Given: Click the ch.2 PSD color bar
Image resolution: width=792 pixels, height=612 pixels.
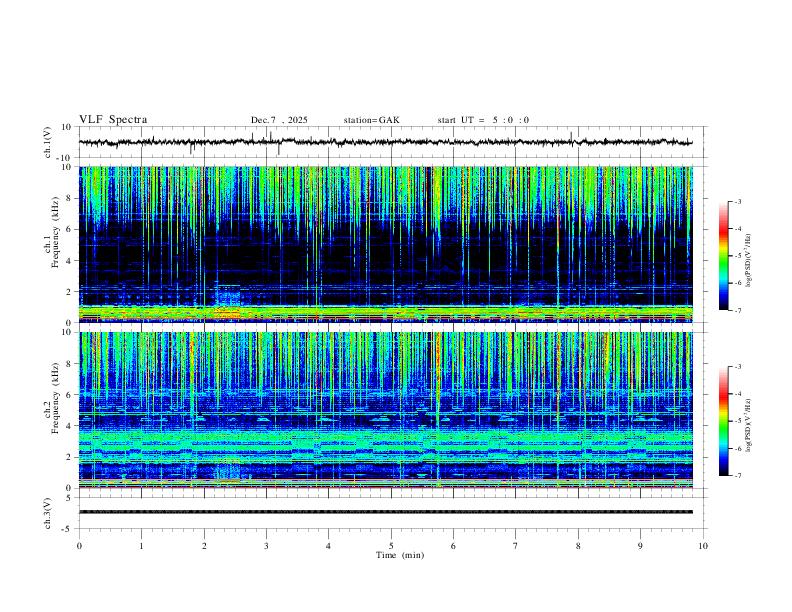Looking at the screenshot, I should click(x=724, y=421).
